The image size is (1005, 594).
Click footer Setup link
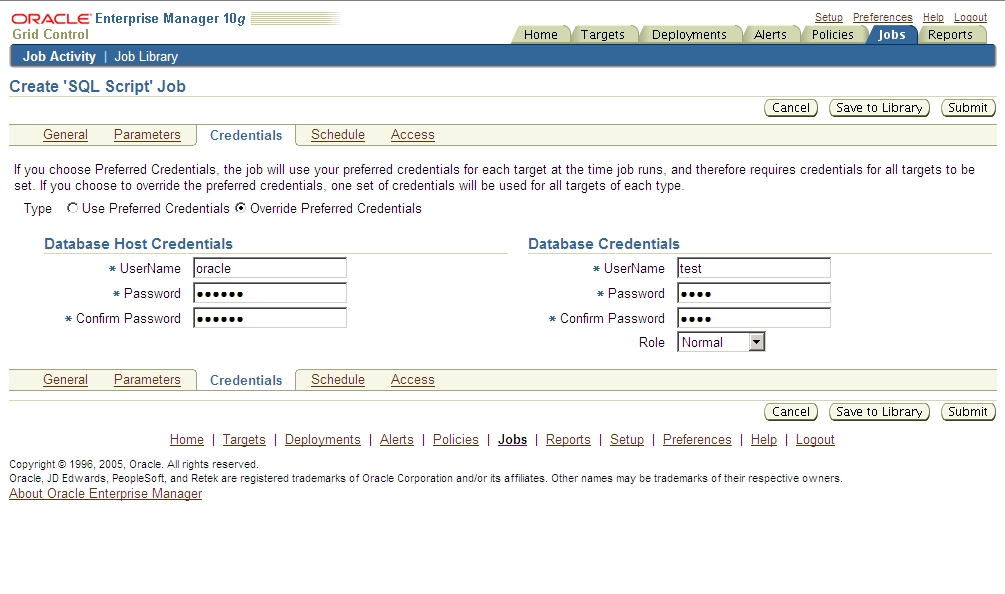tap(627, 440)
